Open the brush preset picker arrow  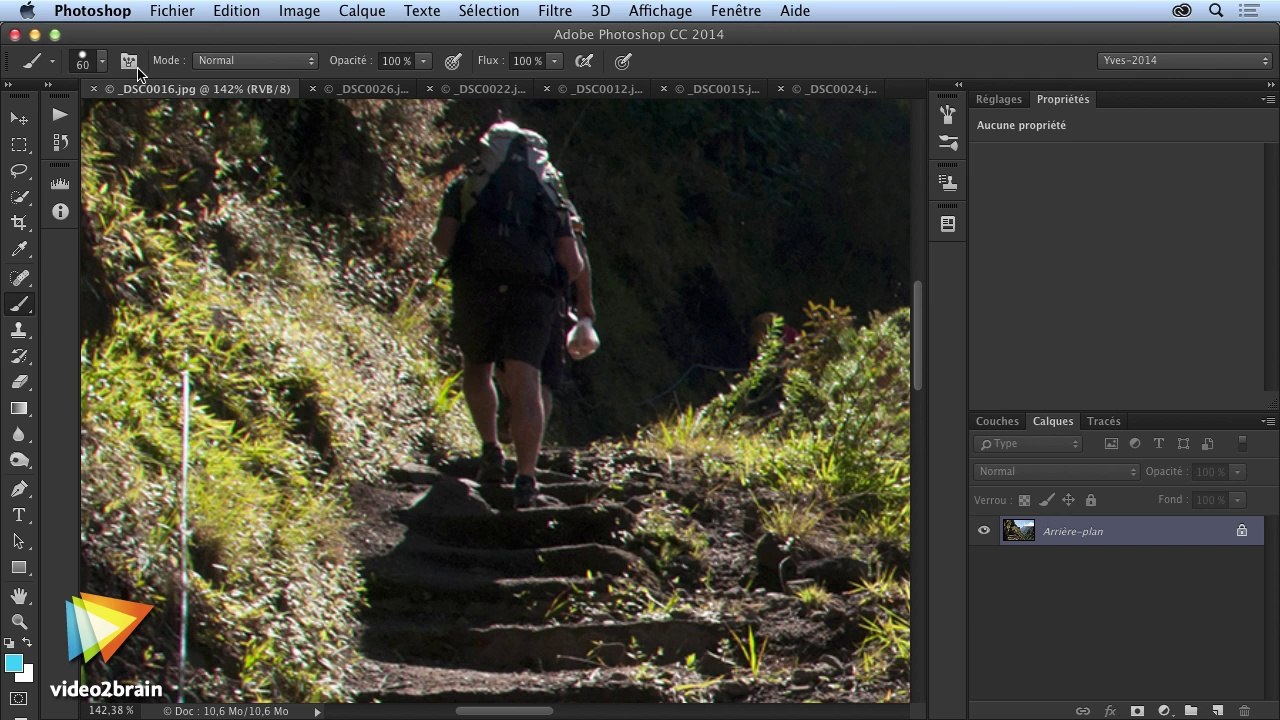[101, 61]
